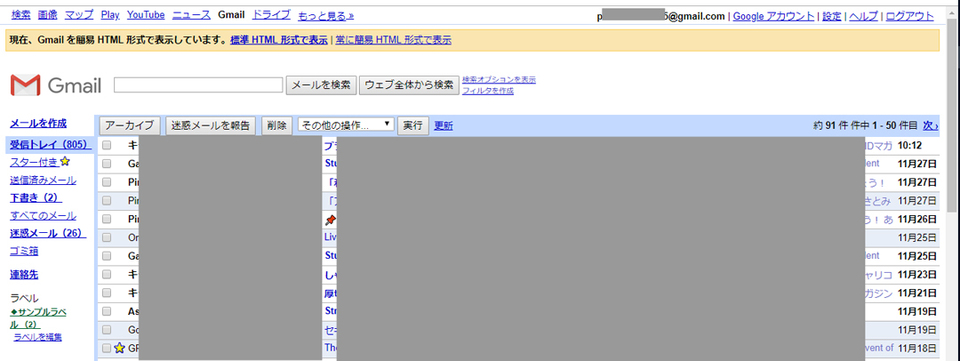Open the その他の操作 dropdown
This screenshot has width=960, height=361.
pyautogui.click(x=346, y=125)
